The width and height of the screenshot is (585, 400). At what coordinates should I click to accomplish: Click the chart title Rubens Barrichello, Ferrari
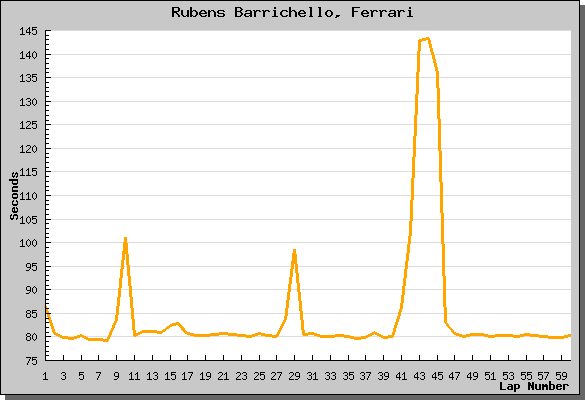[292, 12]
